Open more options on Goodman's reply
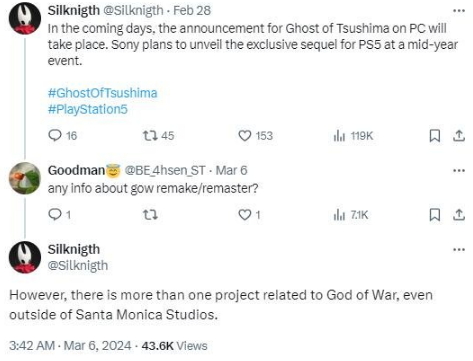 point(459,171)
